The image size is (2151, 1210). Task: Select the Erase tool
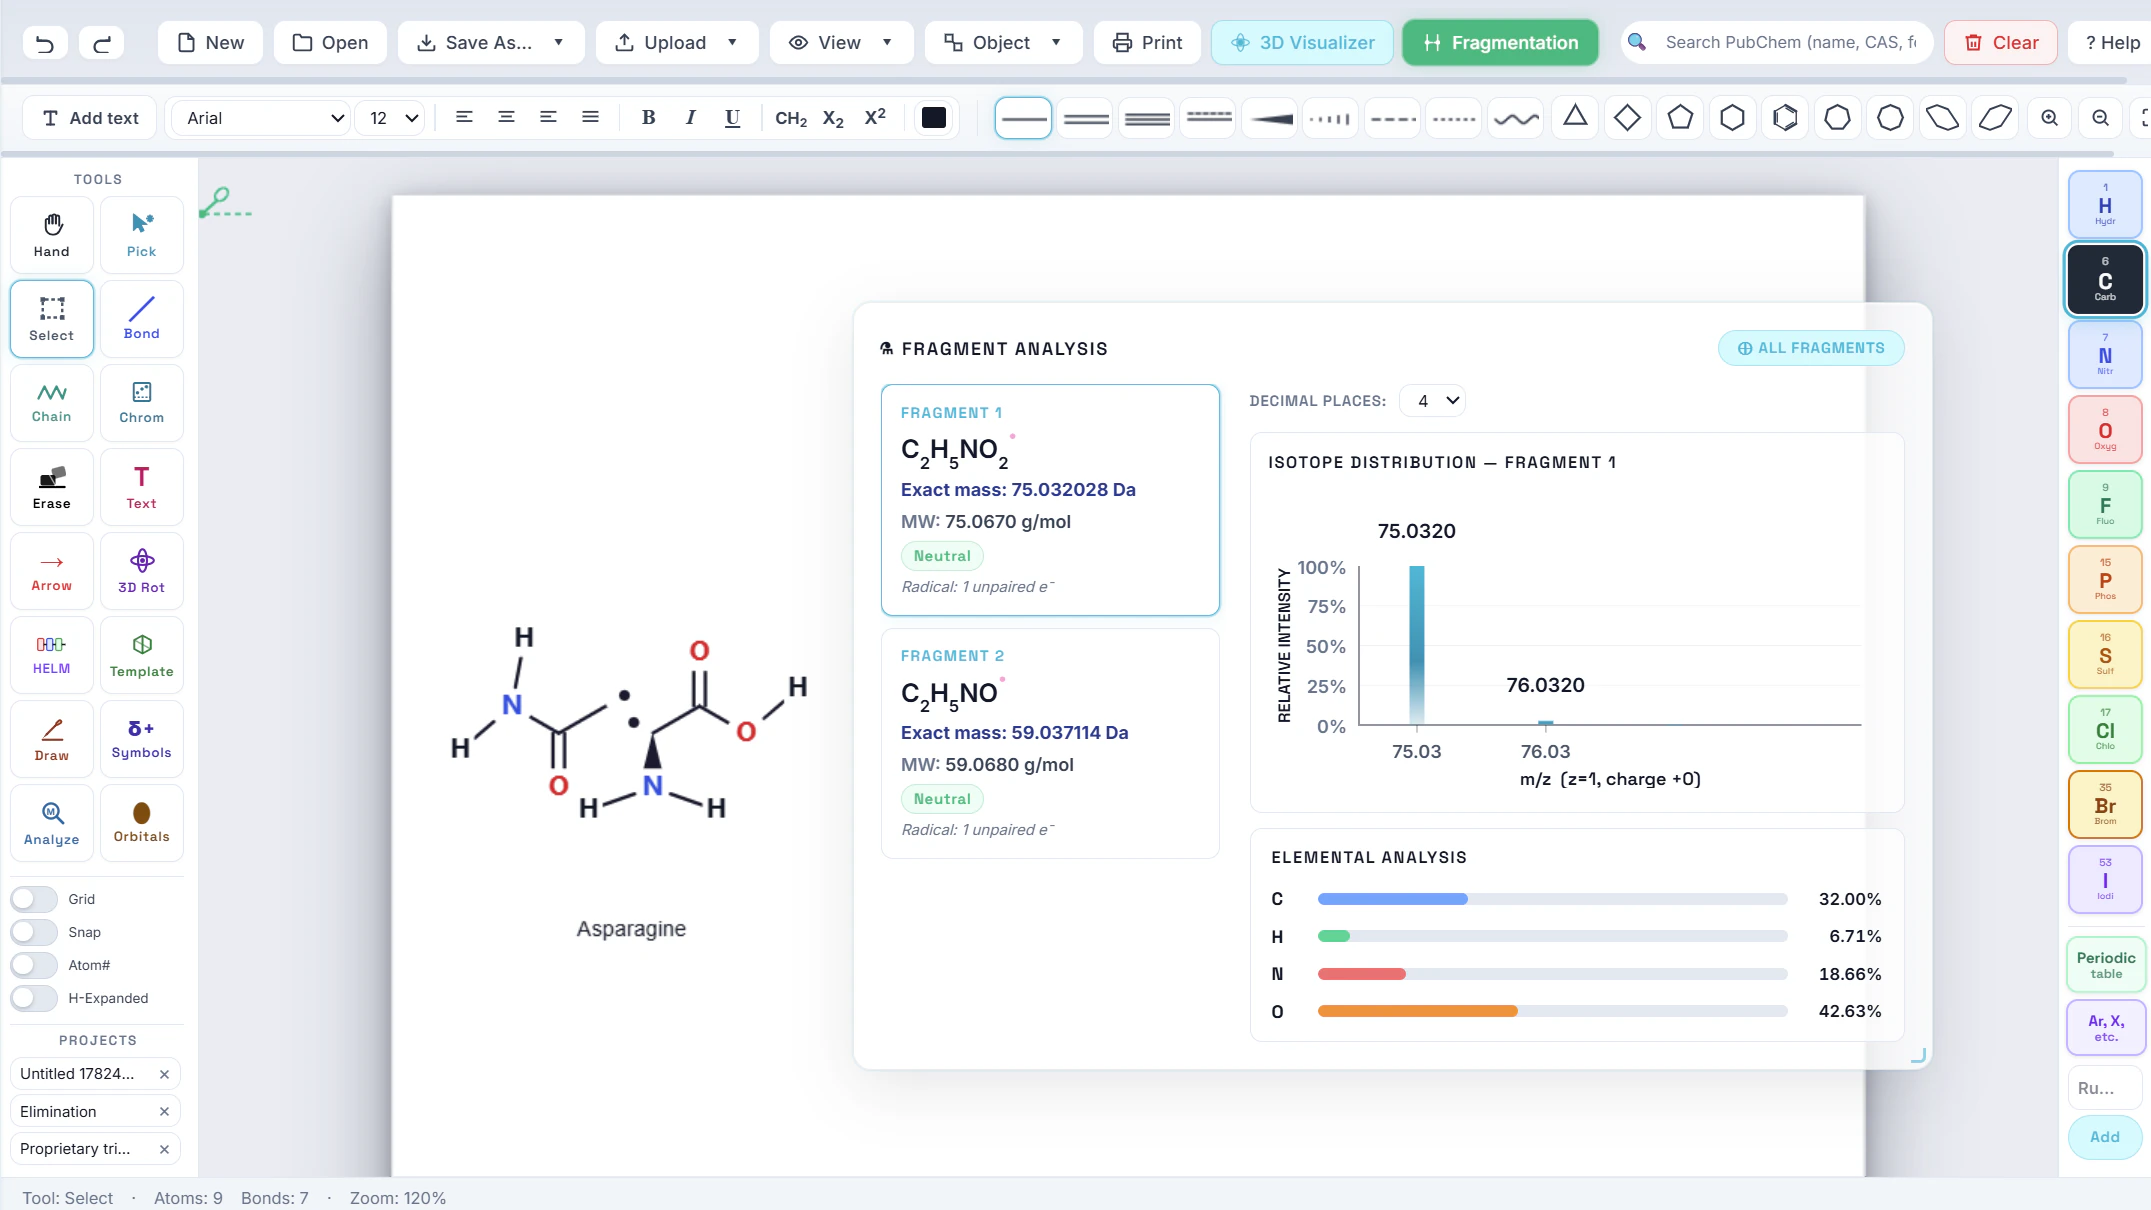pyautogui.click(x=52, y=487)
